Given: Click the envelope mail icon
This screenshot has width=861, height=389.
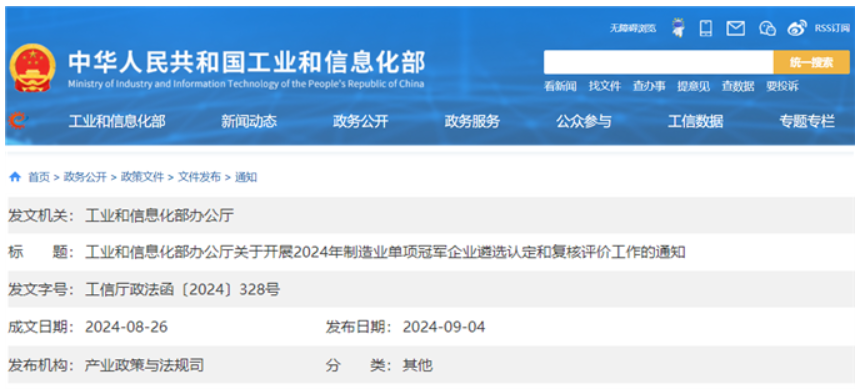Looking at the screenshot, I should 735,28.
